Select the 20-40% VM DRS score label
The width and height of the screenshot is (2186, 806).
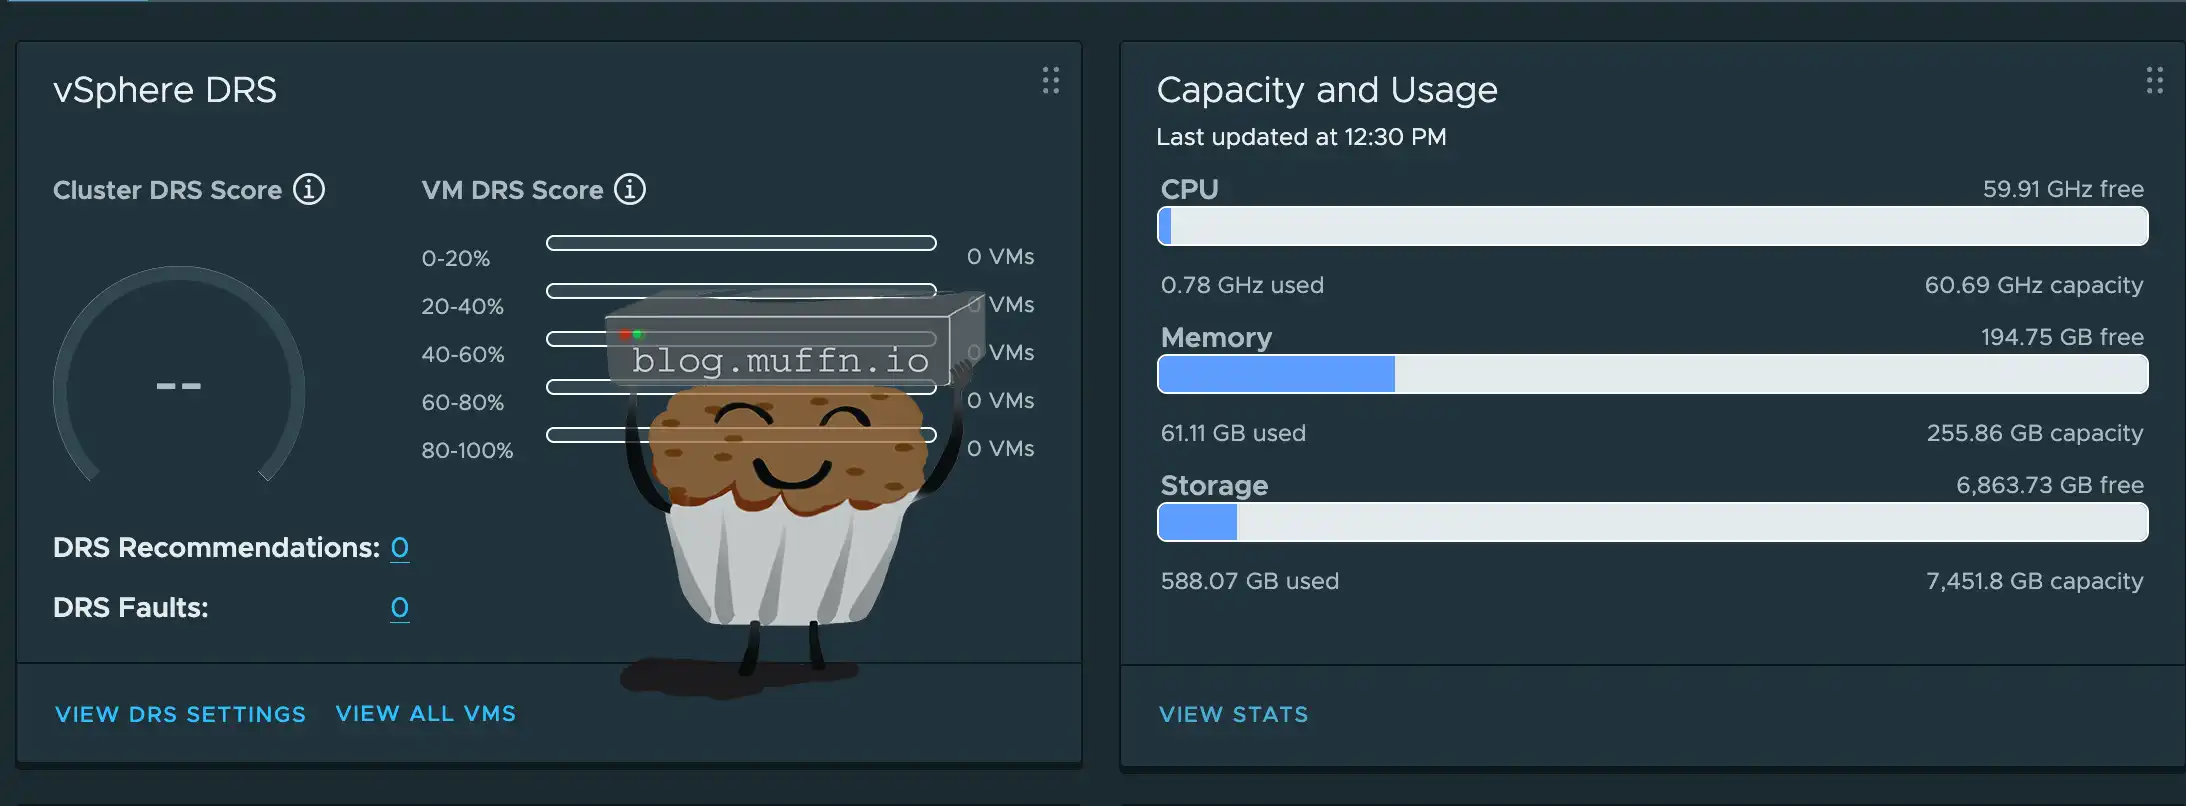(x=462, y=306)
